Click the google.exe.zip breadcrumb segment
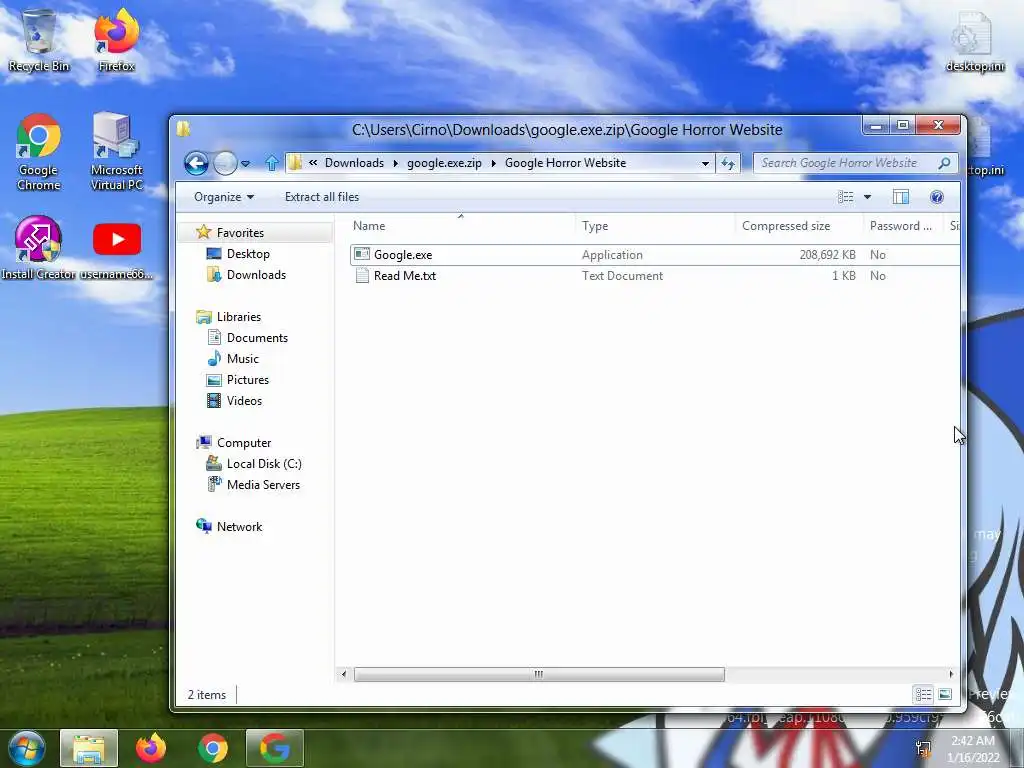Image resolution: width=1024 pixels, height=768 pixels. coord(444,163)
